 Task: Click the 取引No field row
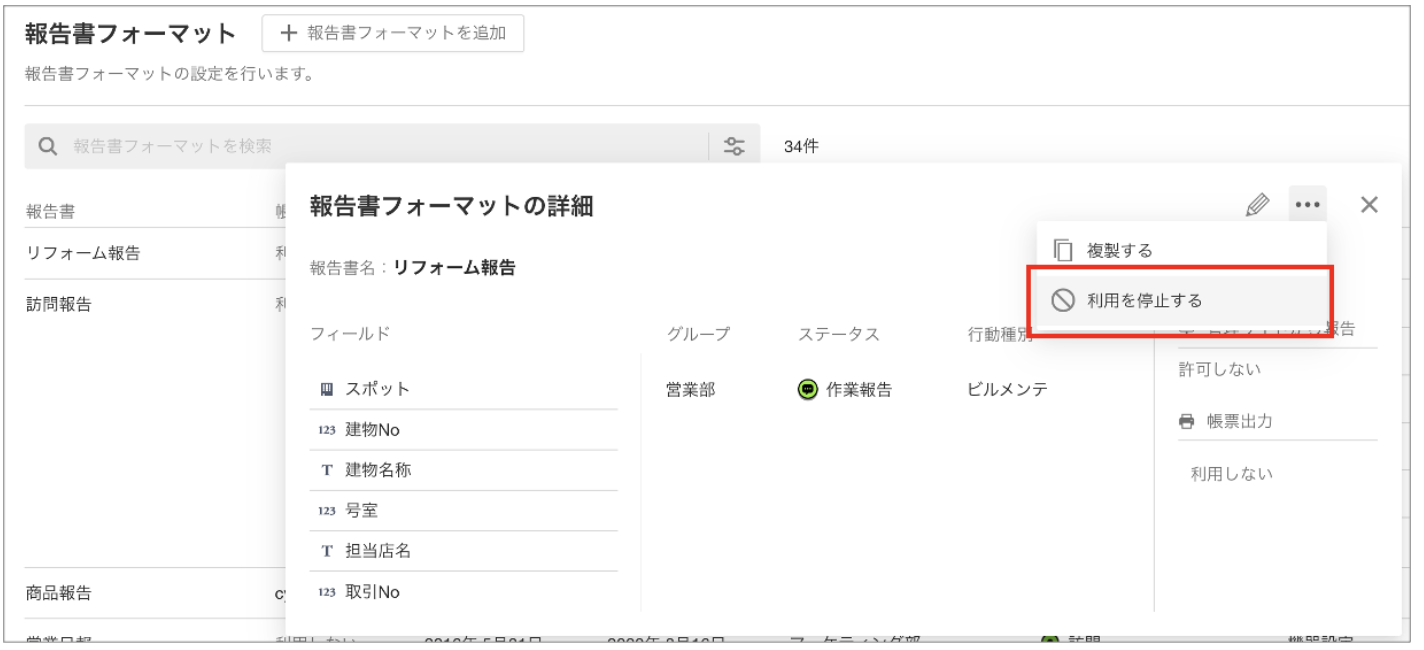click(x=463, y=592)
